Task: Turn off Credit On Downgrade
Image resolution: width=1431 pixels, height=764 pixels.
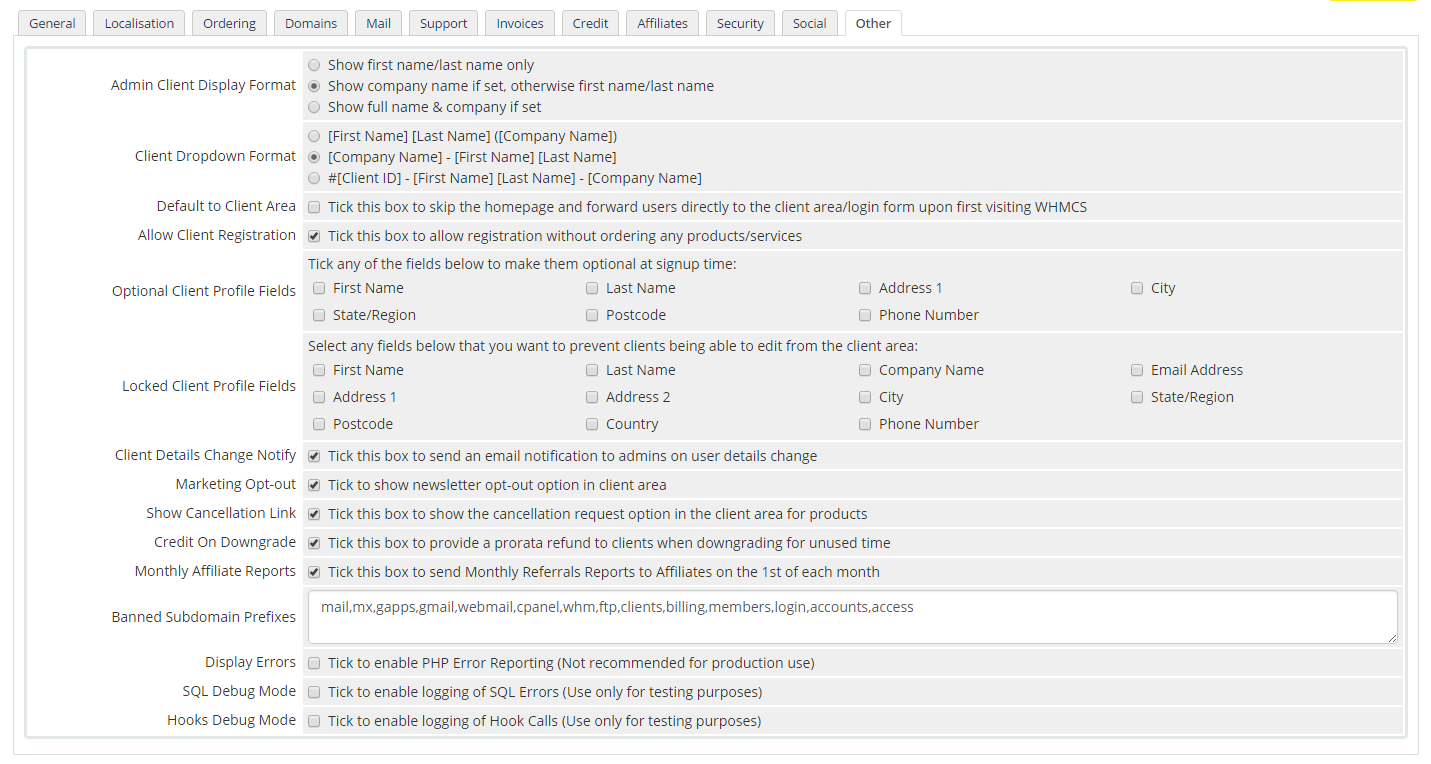Action: 315,544
